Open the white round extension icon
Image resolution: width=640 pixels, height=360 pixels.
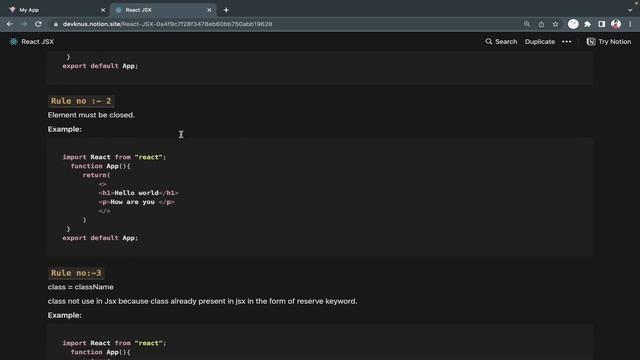573,24
